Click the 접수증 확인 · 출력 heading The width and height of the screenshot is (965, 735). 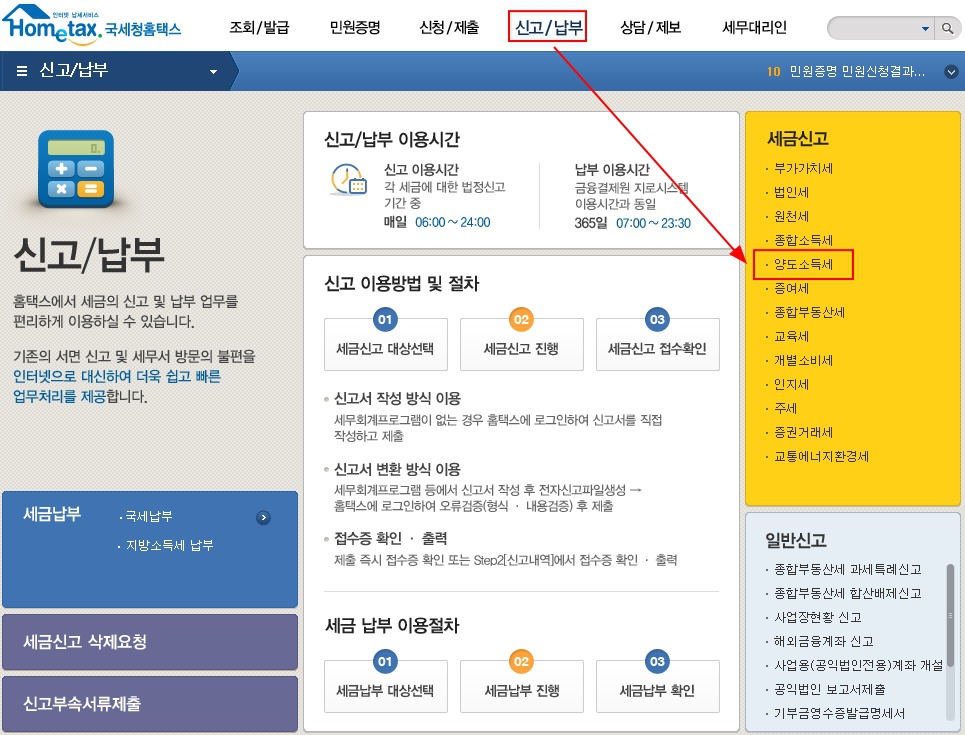[390, 539]
